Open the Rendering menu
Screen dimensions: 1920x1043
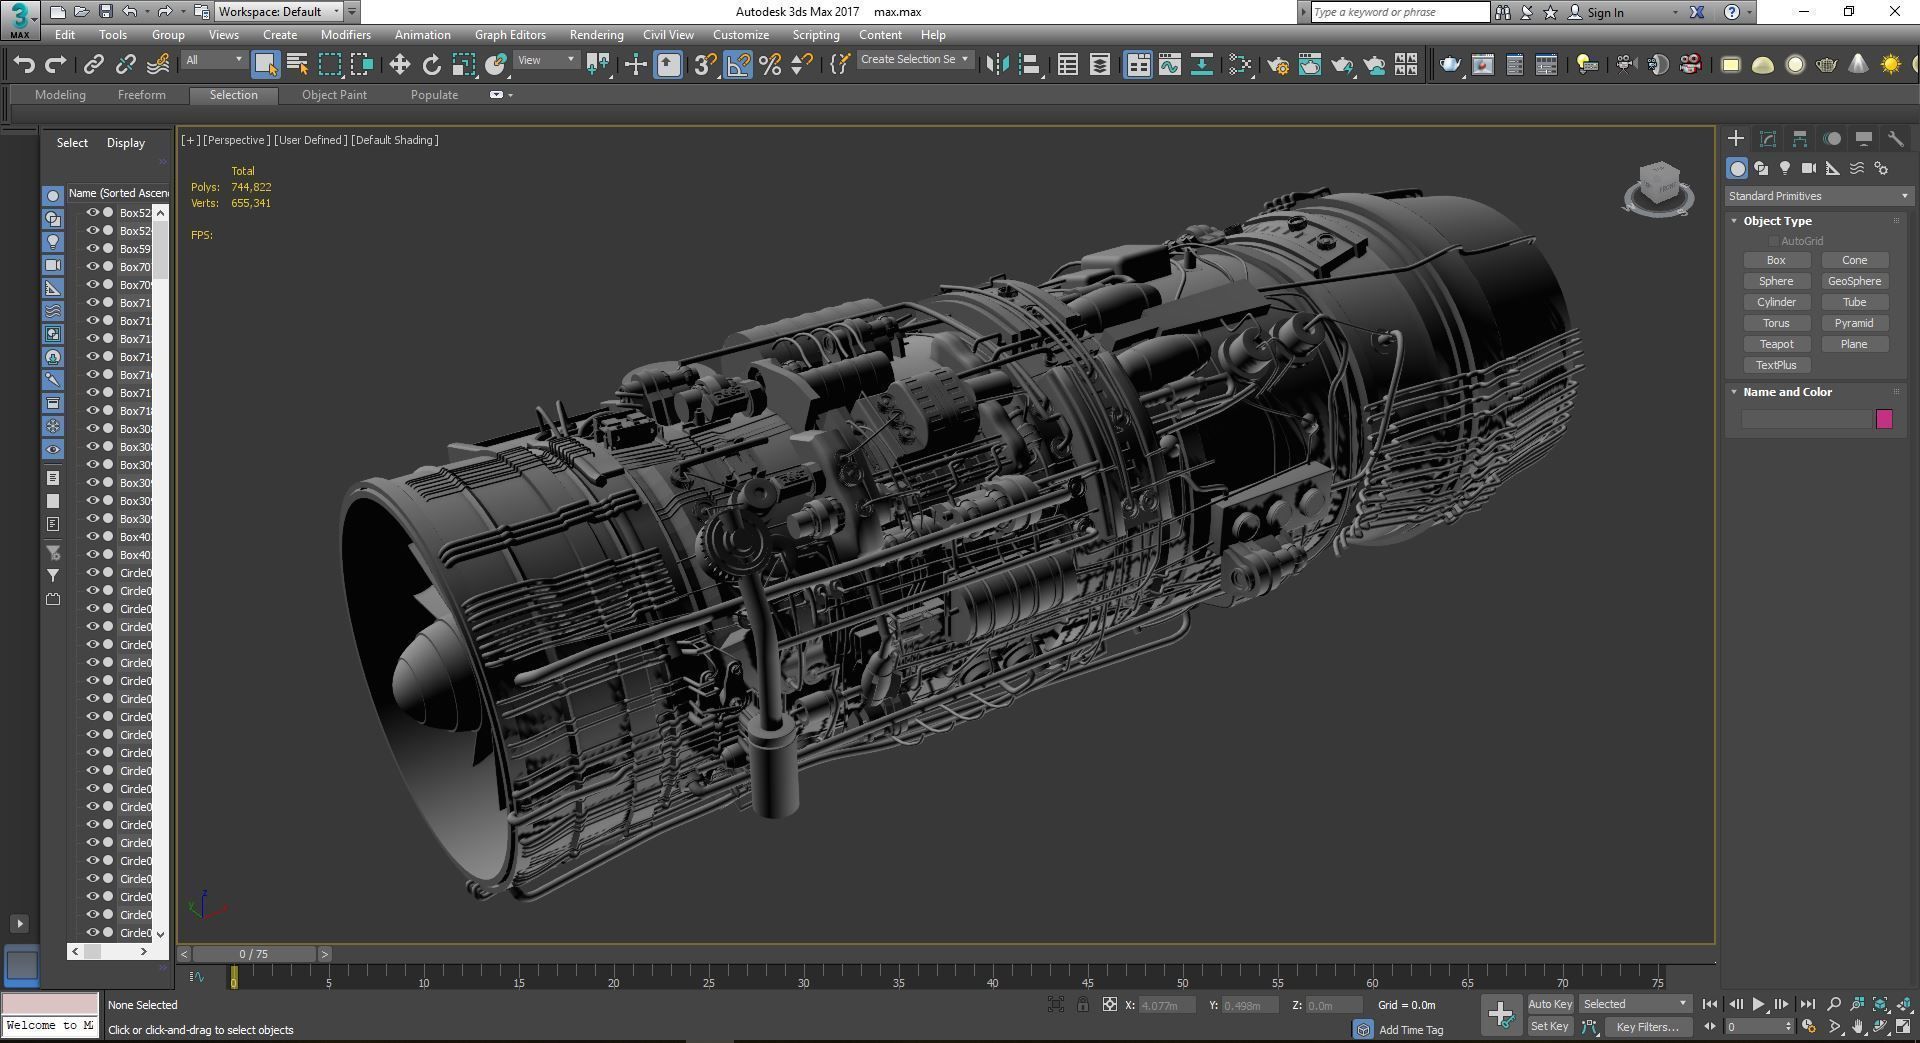(x=596, y=35)
